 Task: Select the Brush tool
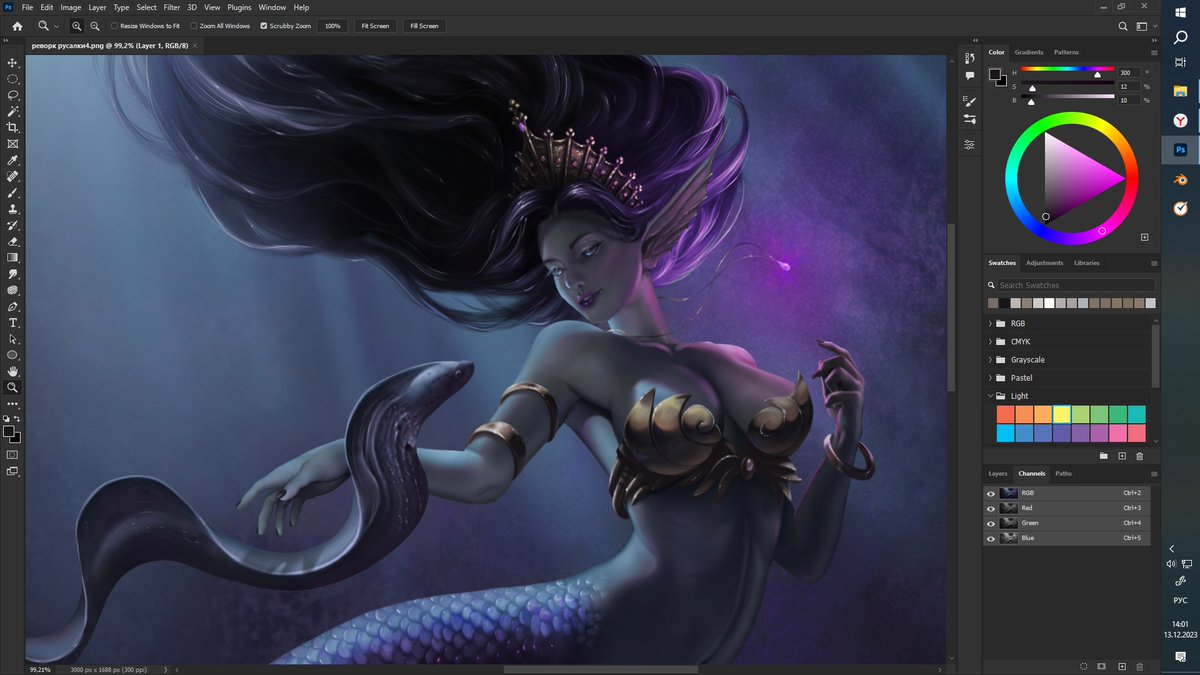click(13, 193)
